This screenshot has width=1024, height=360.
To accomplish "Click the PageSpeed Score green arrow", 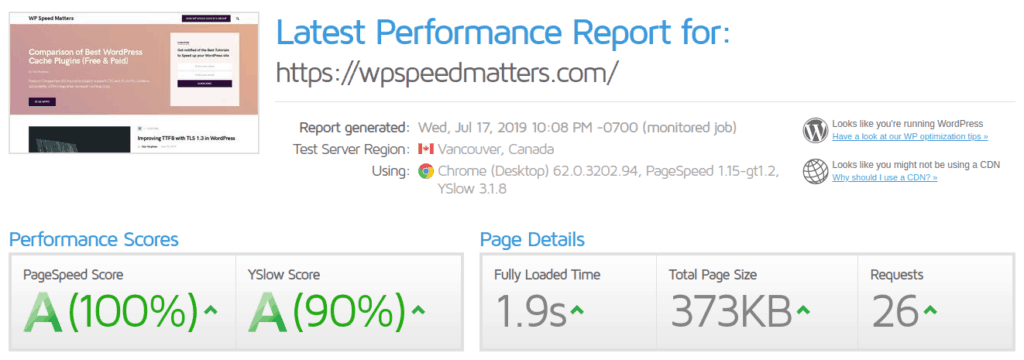I will [210, 310].
